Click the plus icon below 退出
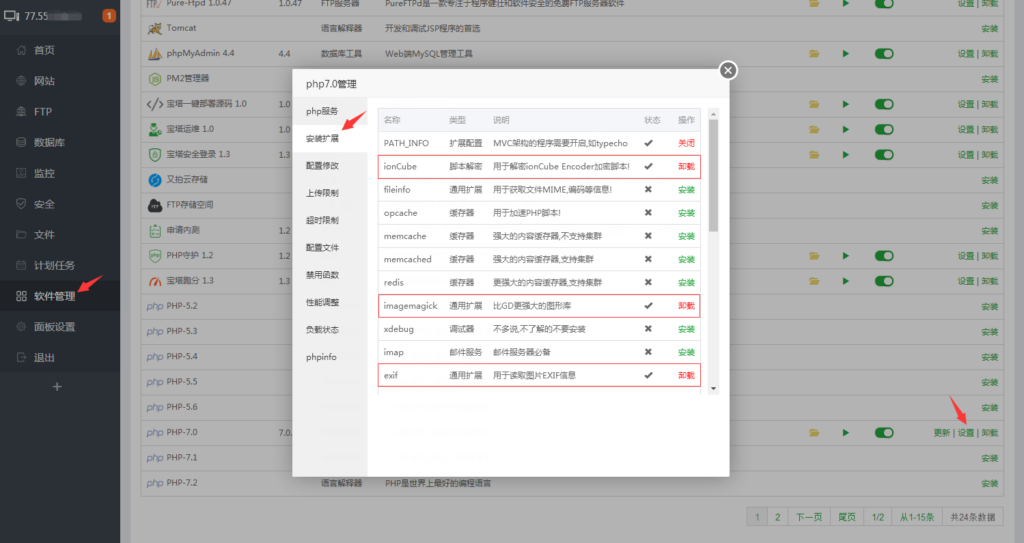Viewport: 1024px width, 543px height. coord(57,387)
